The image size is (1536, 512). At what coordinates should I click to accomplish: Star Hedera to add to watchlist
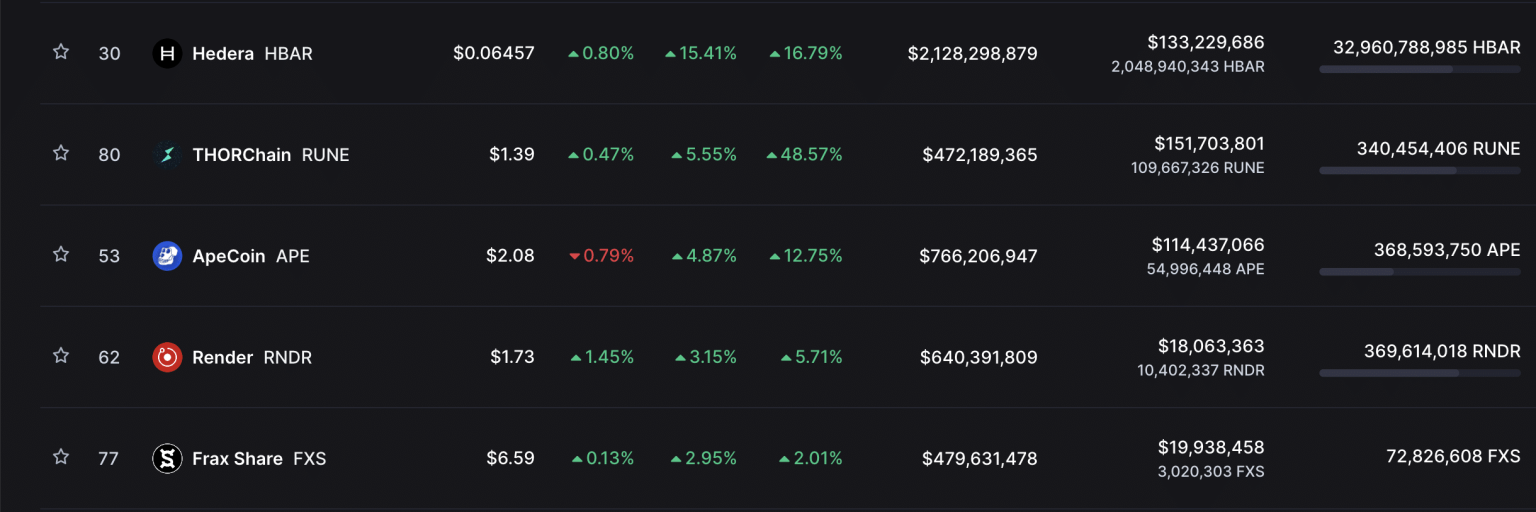(61, 52)
